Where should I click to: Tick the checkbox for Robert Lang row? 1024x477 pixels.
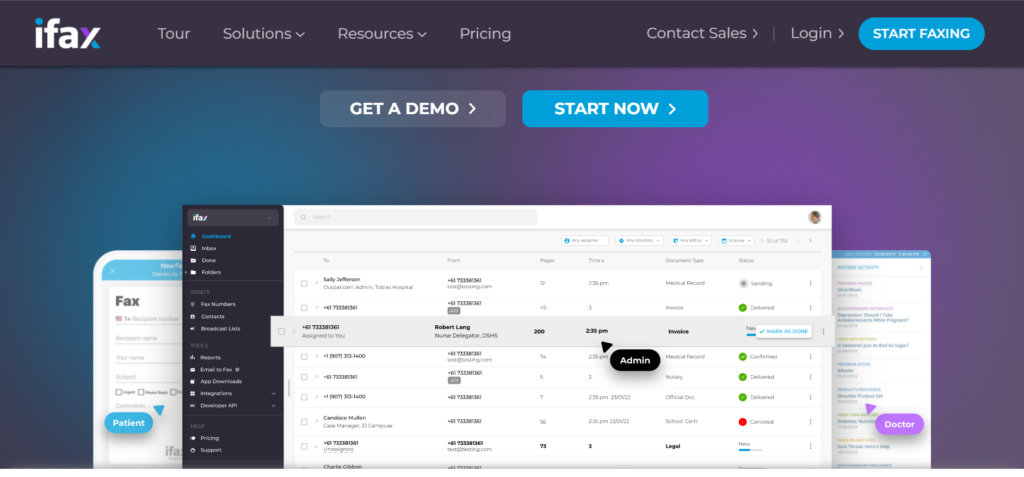pyautogui.click(x=281, y=331)
